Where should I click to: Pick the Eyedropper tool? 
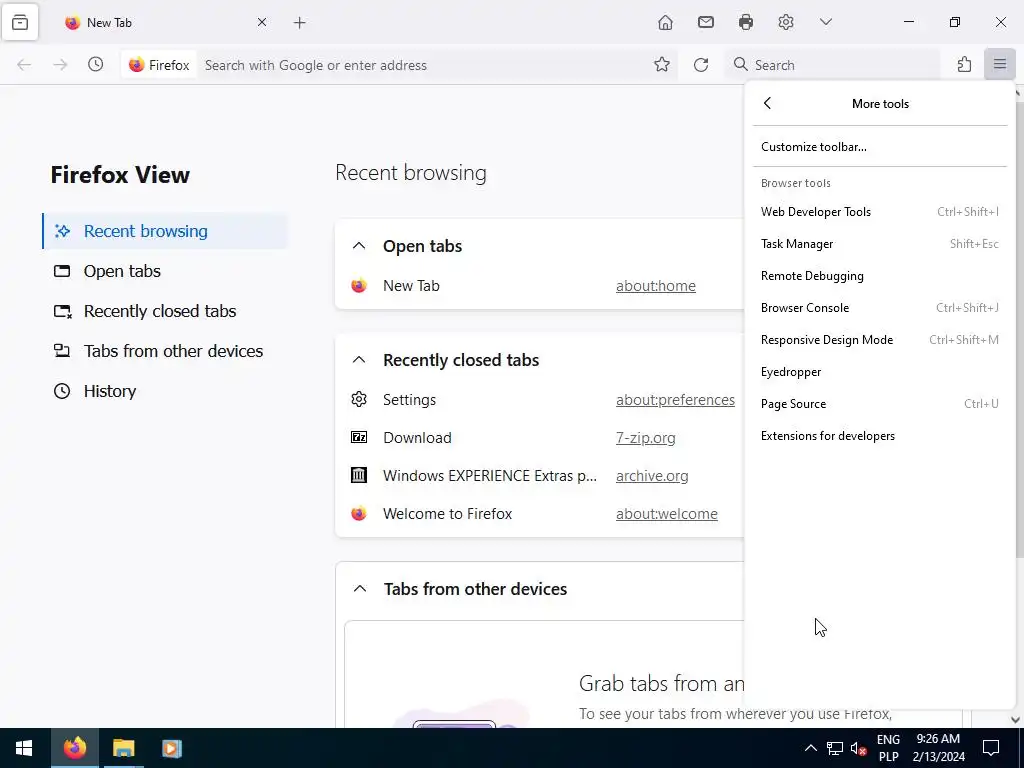[x=880, y=372]
